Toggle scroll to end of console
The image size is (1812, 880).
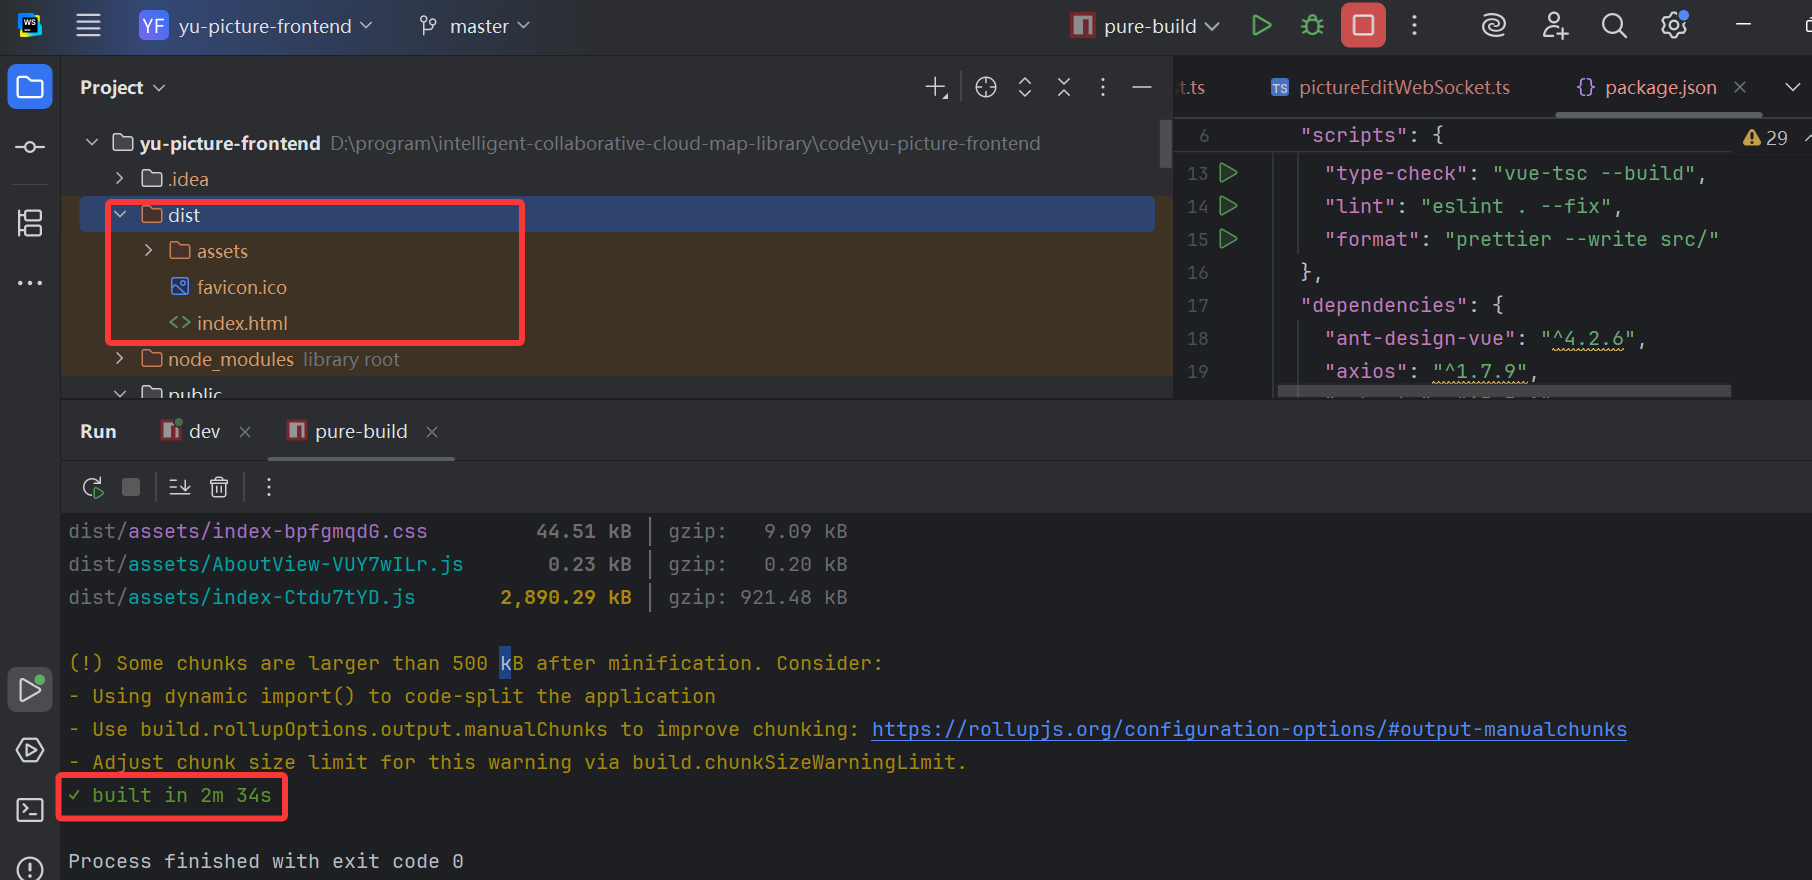[x=180, y=487]
